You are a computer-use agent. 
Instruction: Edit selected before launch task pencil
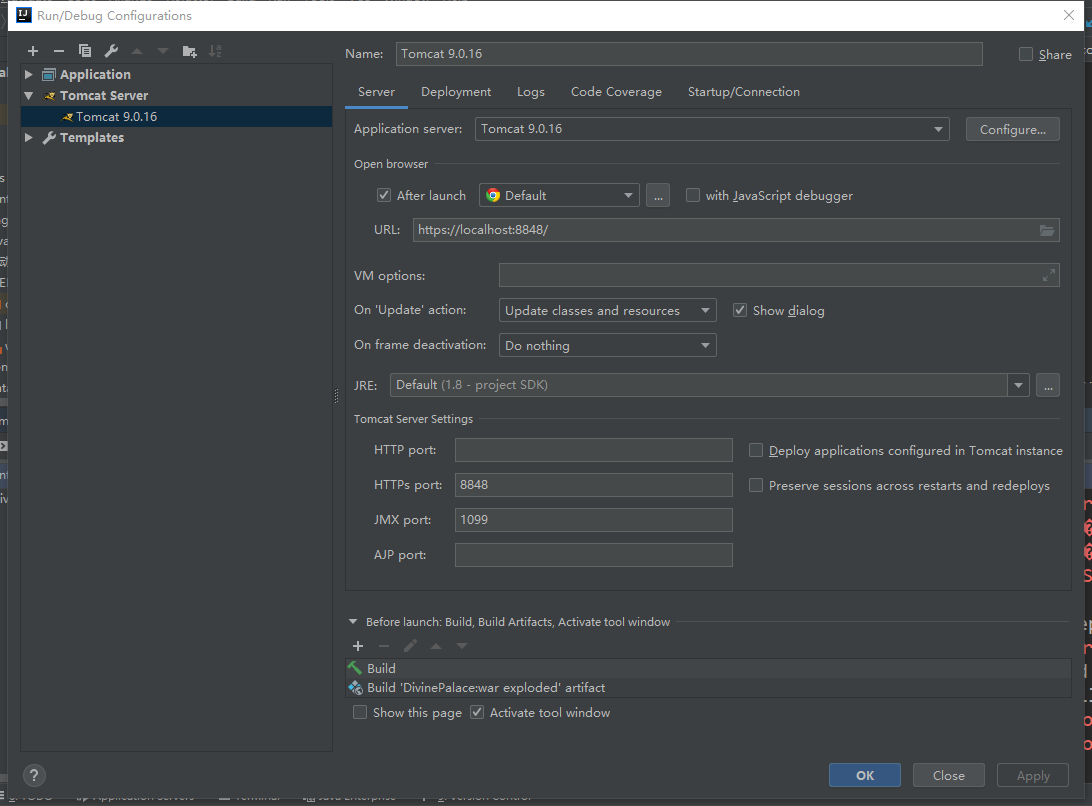click(410, 646)
